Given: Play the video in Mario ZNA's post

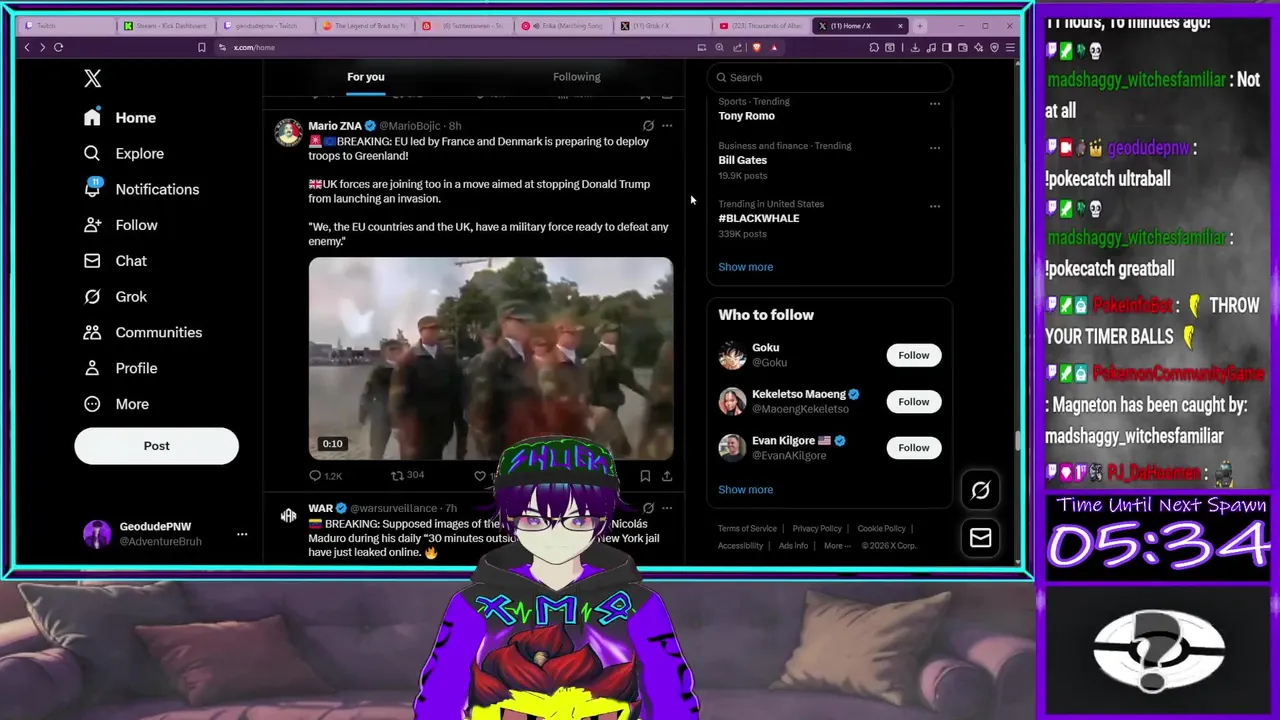Looking at the screenshot, I should pos(490,358).
